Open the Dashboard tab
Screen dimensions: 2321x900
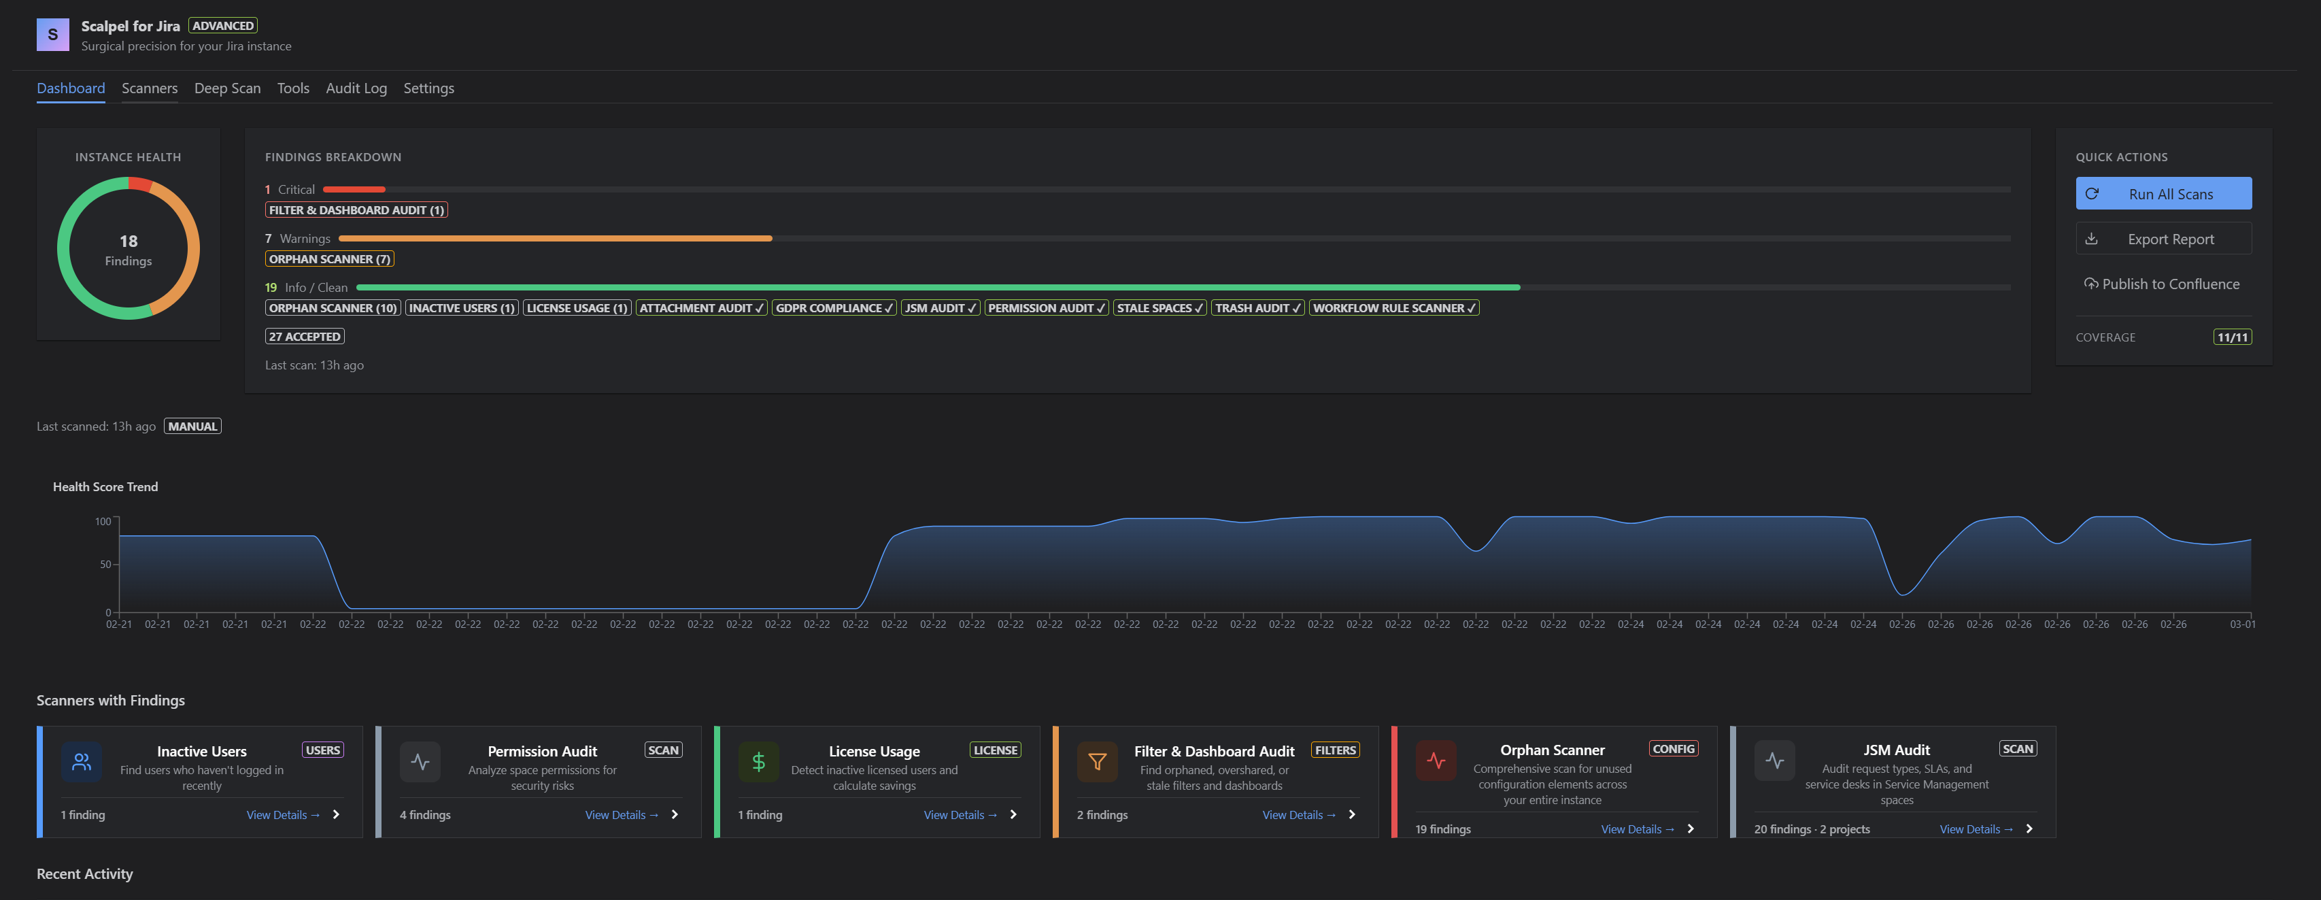[x=71, y=88]
